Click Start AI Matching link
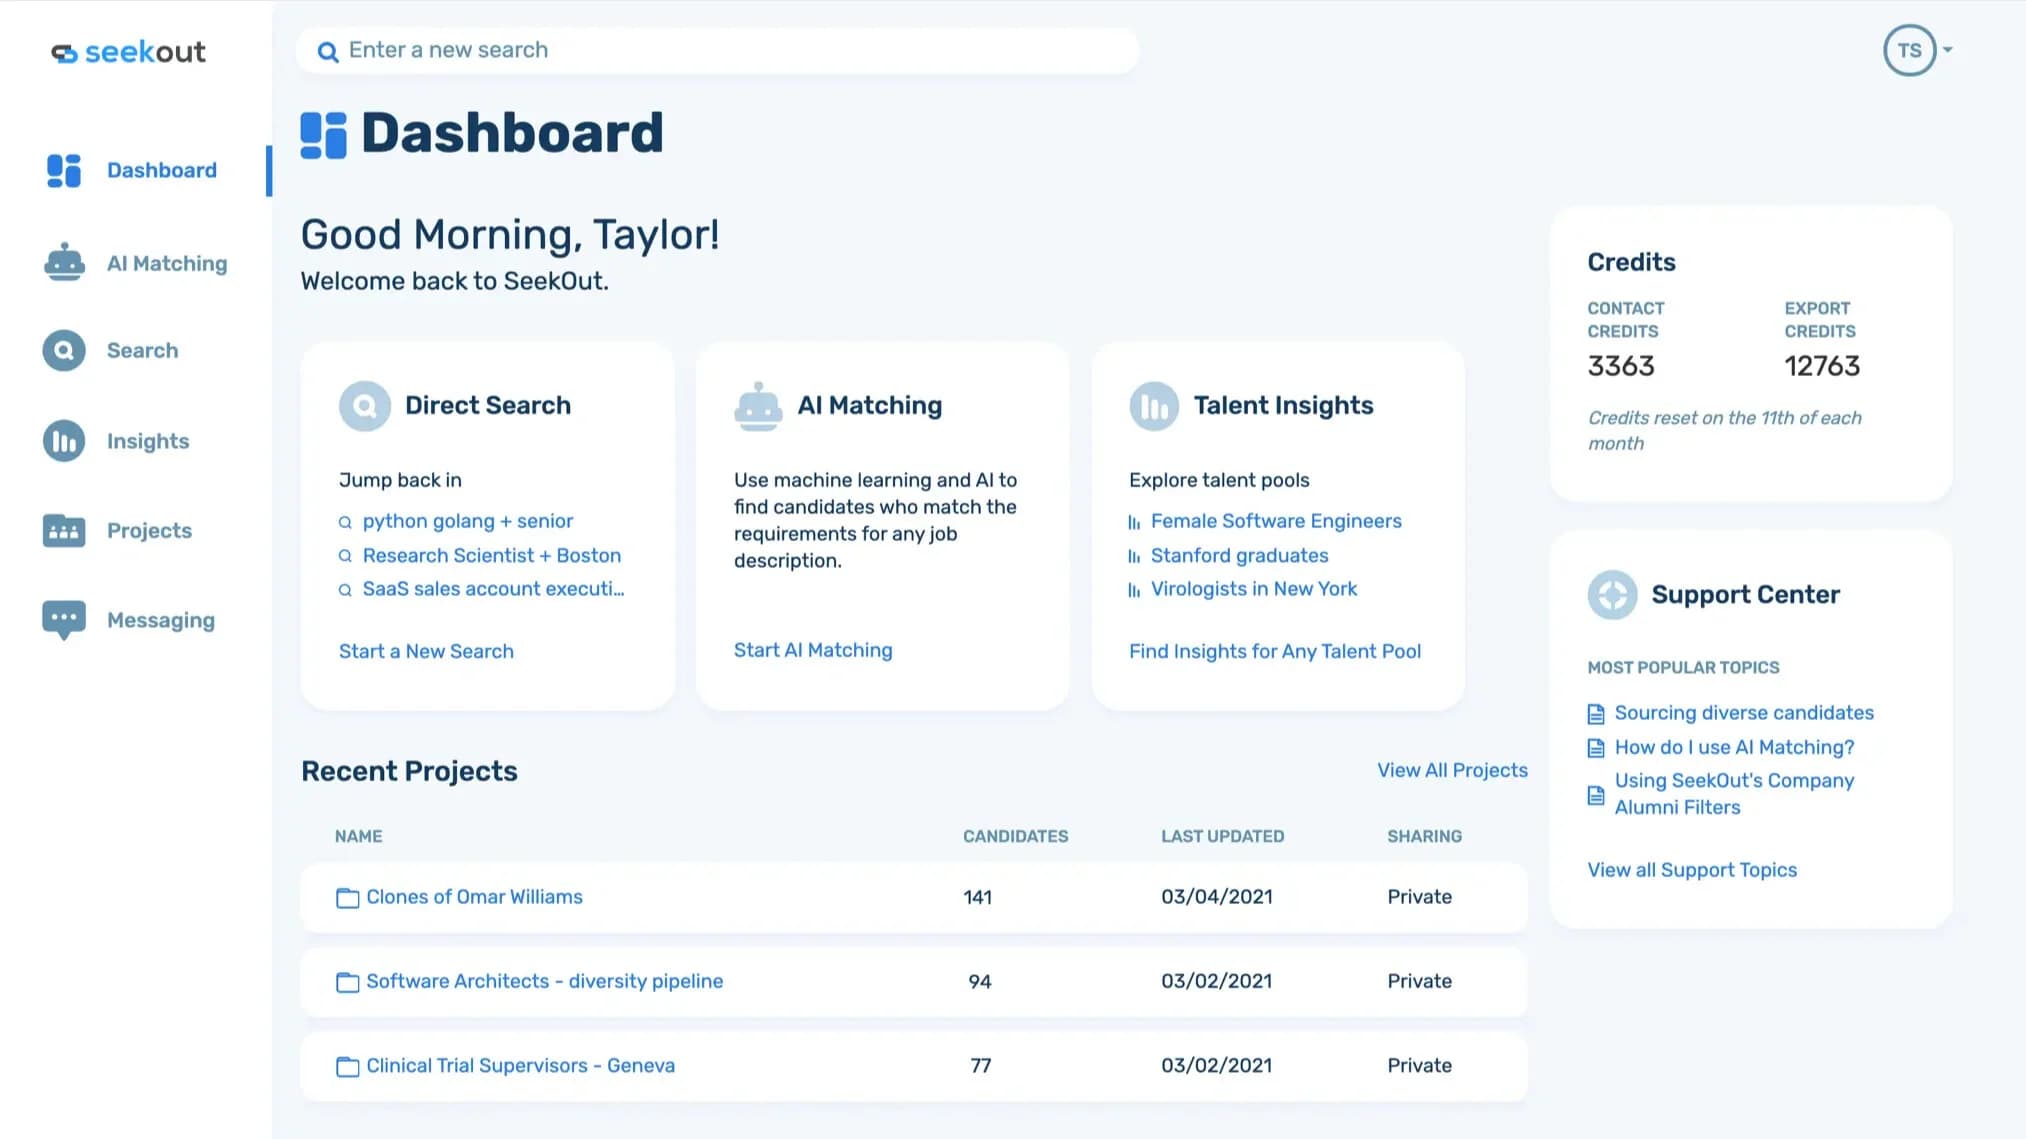Image resolution: width=2026 pixels, height=1139 pixels. click(813, 650)
